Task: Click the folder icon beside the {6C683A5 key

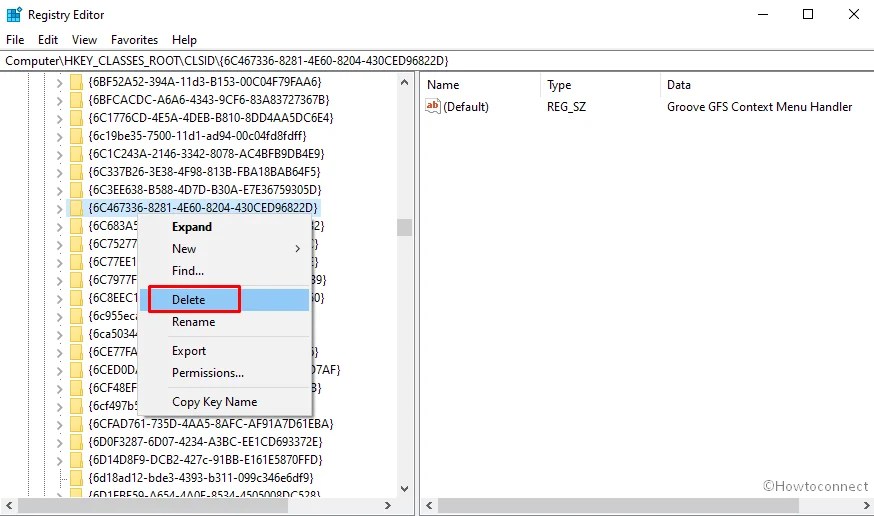Action: [x=76, y=226]
